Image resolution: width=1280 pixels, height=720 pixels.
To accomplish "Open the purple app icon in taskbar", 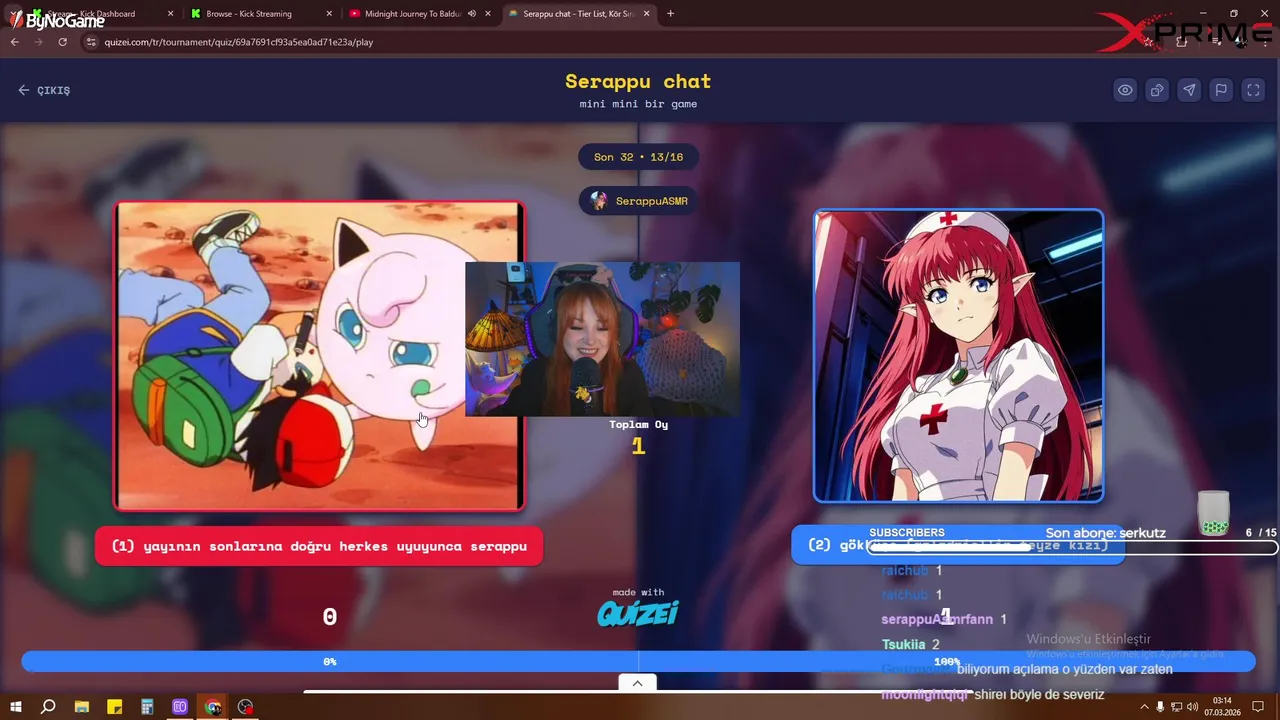I will [x=180, y=707].
